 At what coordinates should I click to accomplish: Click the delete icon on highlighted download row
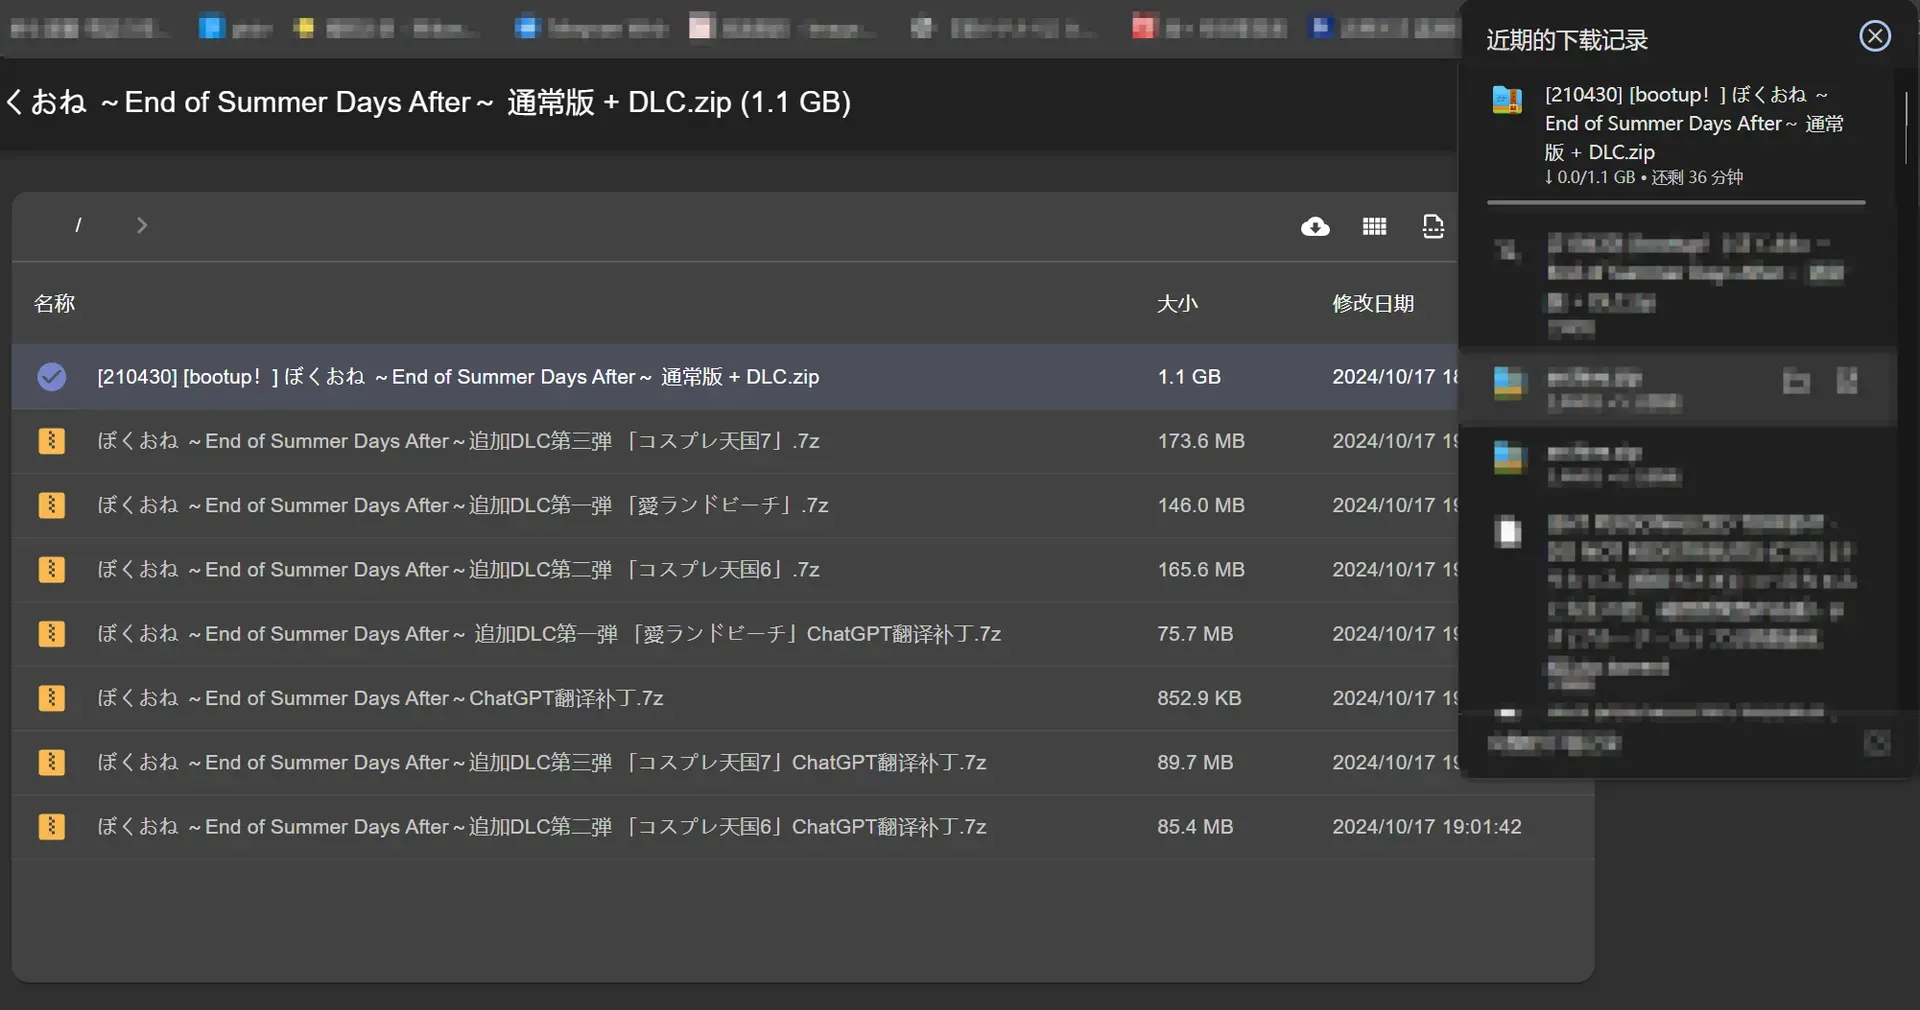click(1847, 381)
